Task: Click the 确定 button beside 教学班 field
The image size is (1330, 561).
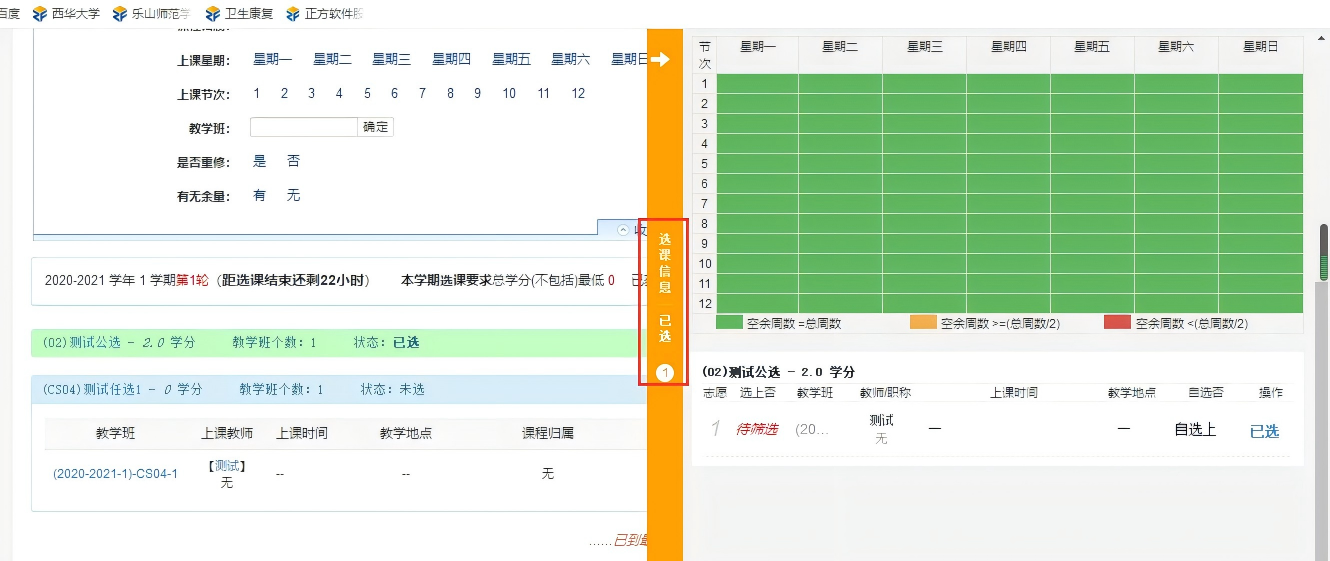Action: point(376,127)
